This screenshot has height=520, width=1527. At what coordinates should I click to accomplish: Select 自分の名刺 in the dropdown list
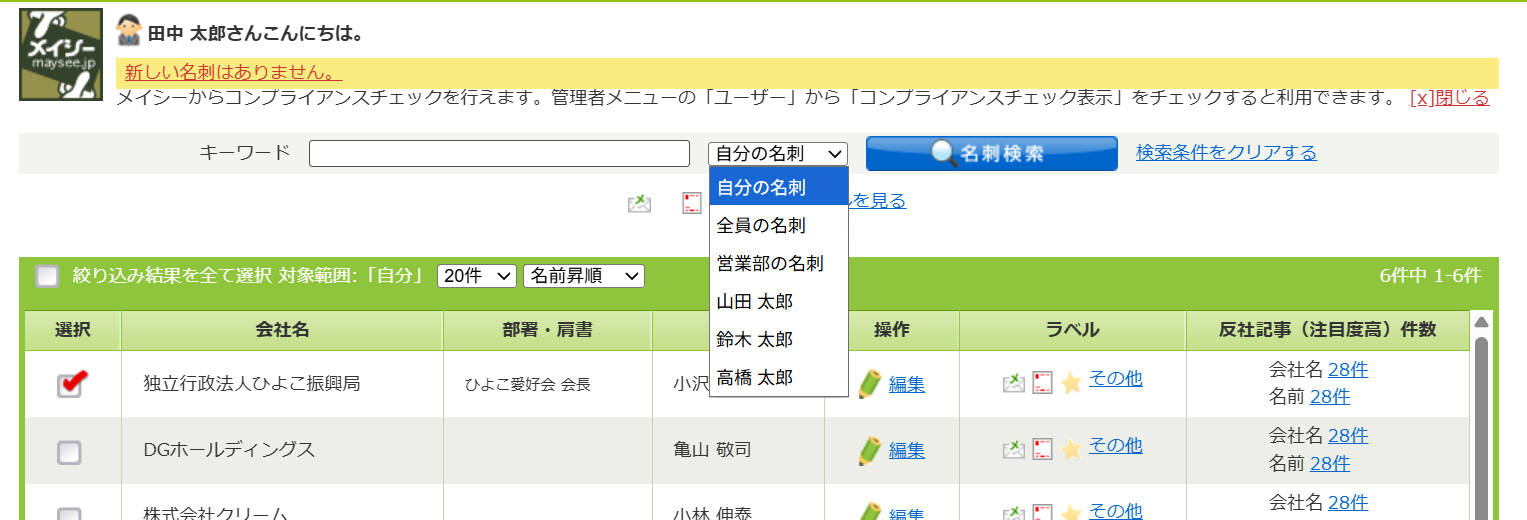pyautogui.click(x=779, y=187)
